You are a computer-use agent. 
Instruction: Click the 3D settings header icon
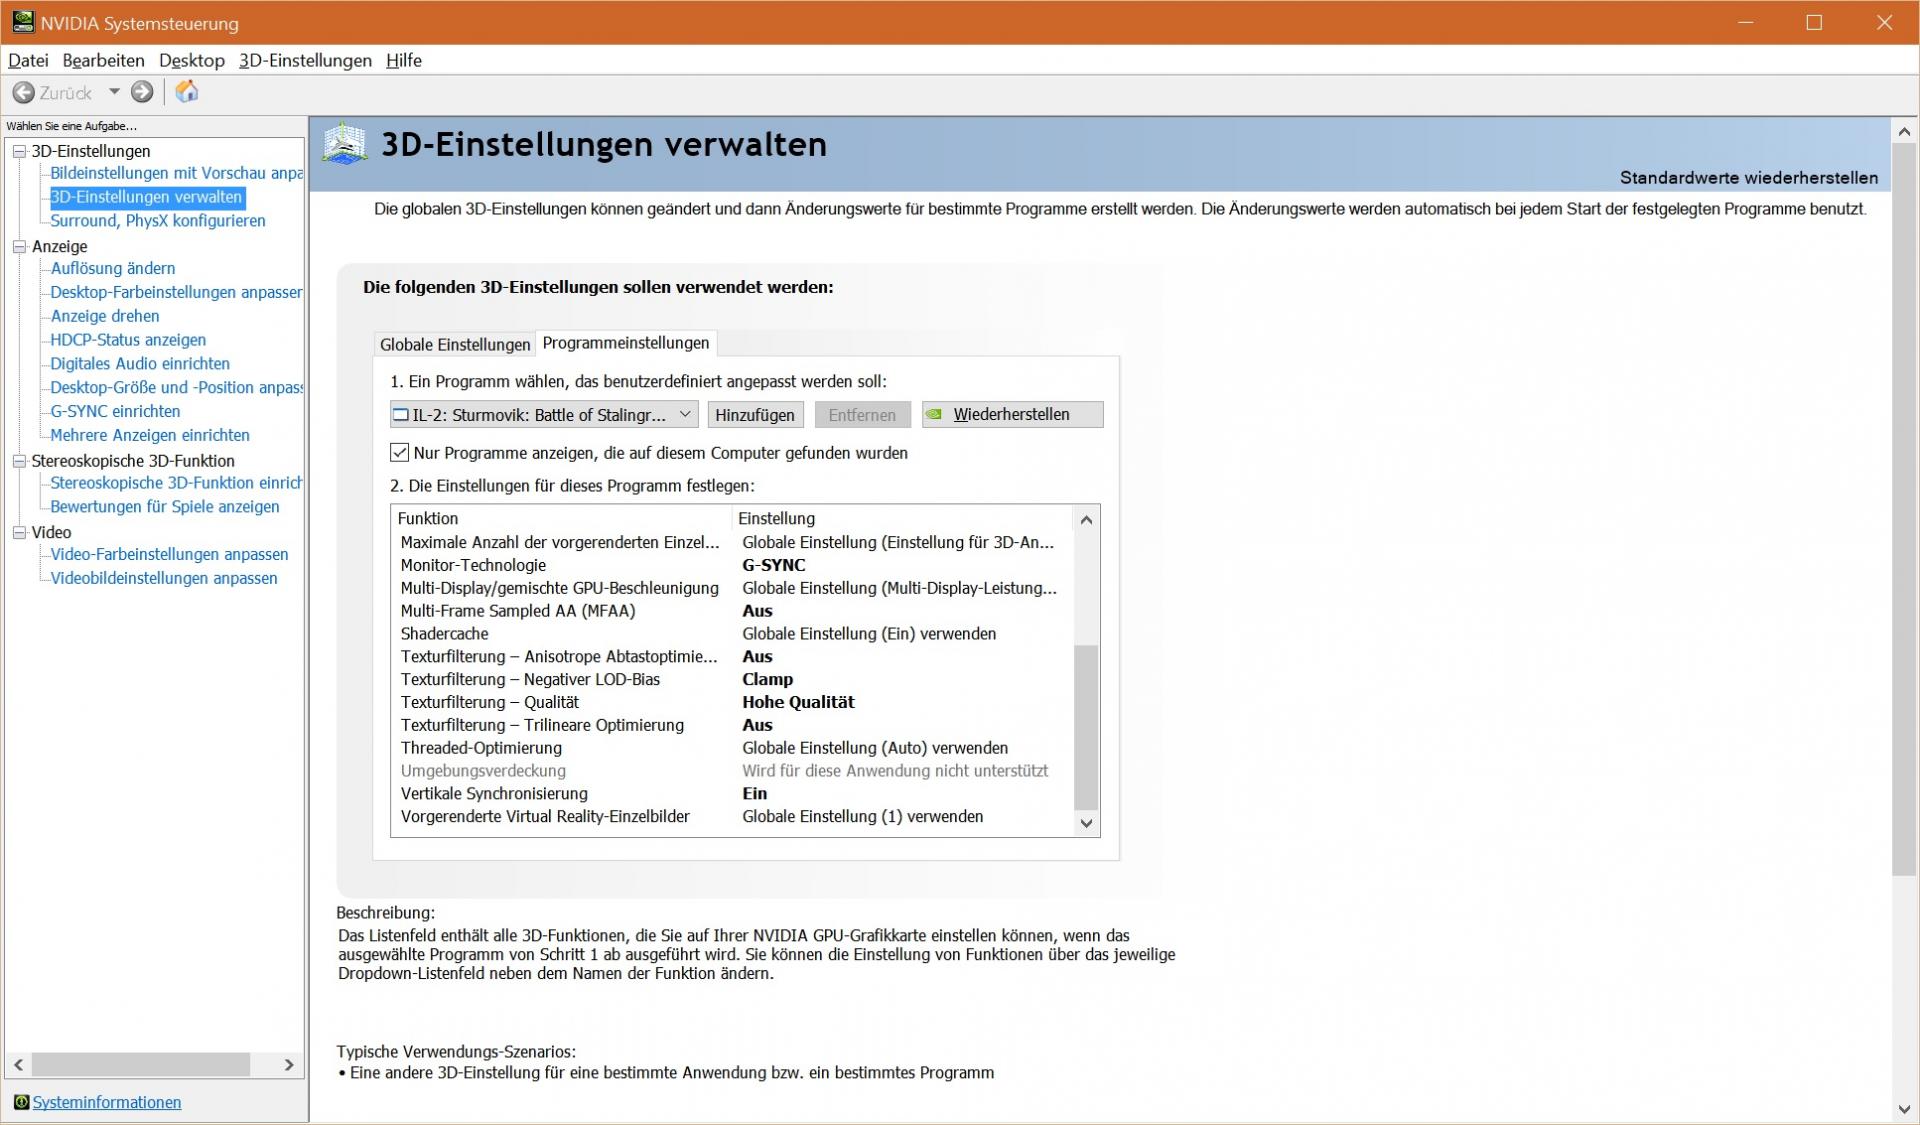point(345,145)
